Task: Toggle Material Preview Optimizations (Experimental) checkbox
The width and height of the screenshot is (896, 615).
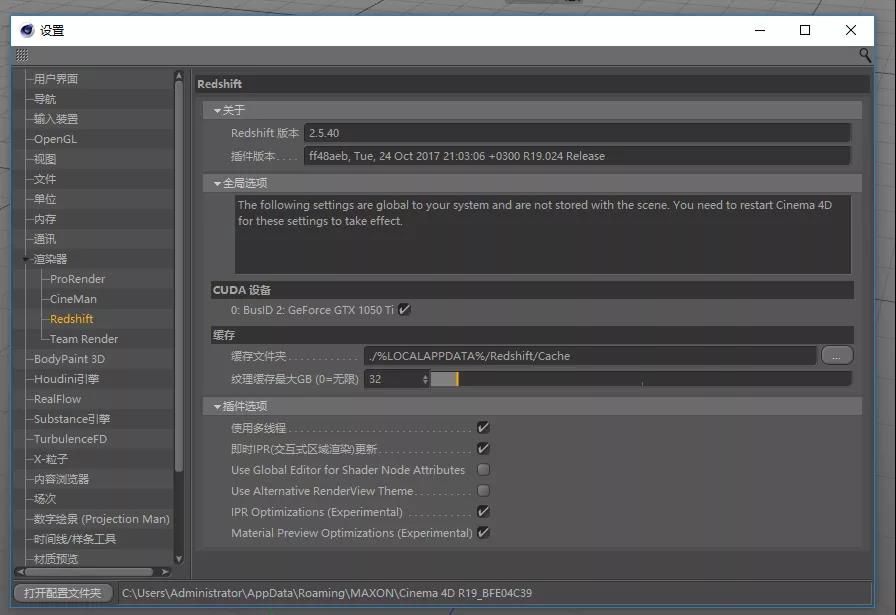Action: [x=483, y=533]
